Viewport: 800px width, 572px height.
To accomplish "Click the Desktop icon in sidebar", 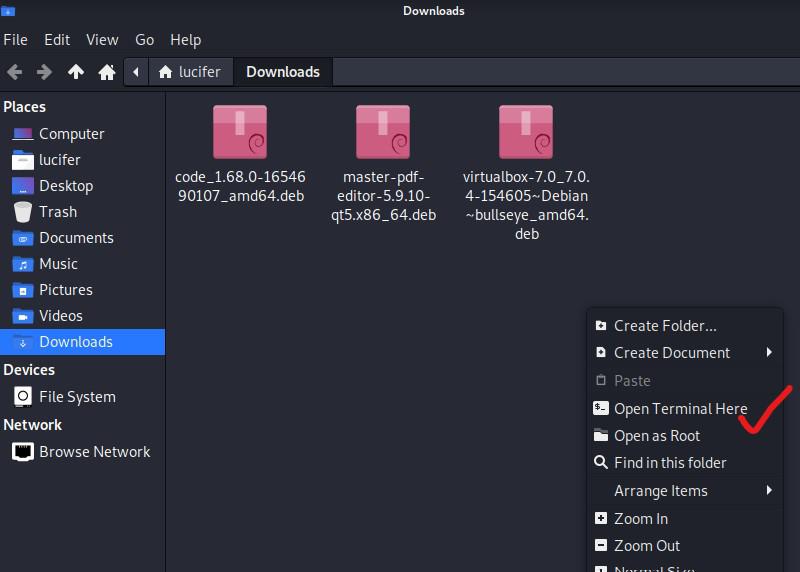I will tap(22, 186).
